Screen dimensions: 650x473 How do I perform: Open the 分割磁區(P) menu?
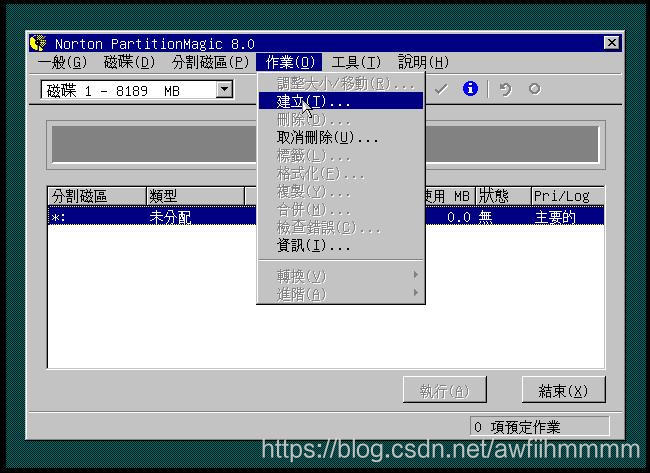click(x=210, y=62)
